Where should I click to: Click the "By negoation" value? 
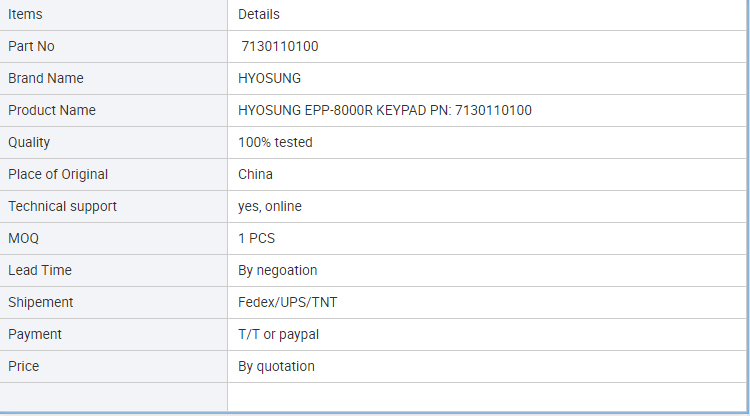click(x=278, y=270)
